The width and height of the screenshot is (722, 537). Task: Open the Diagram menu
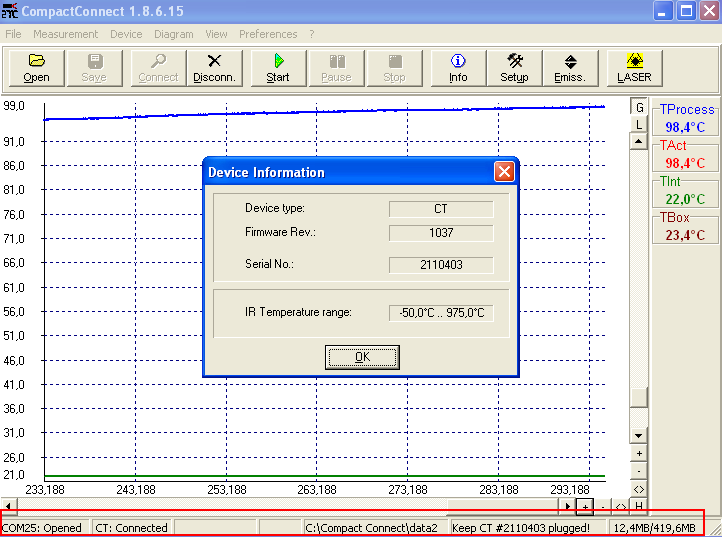[x=174, y=34]
